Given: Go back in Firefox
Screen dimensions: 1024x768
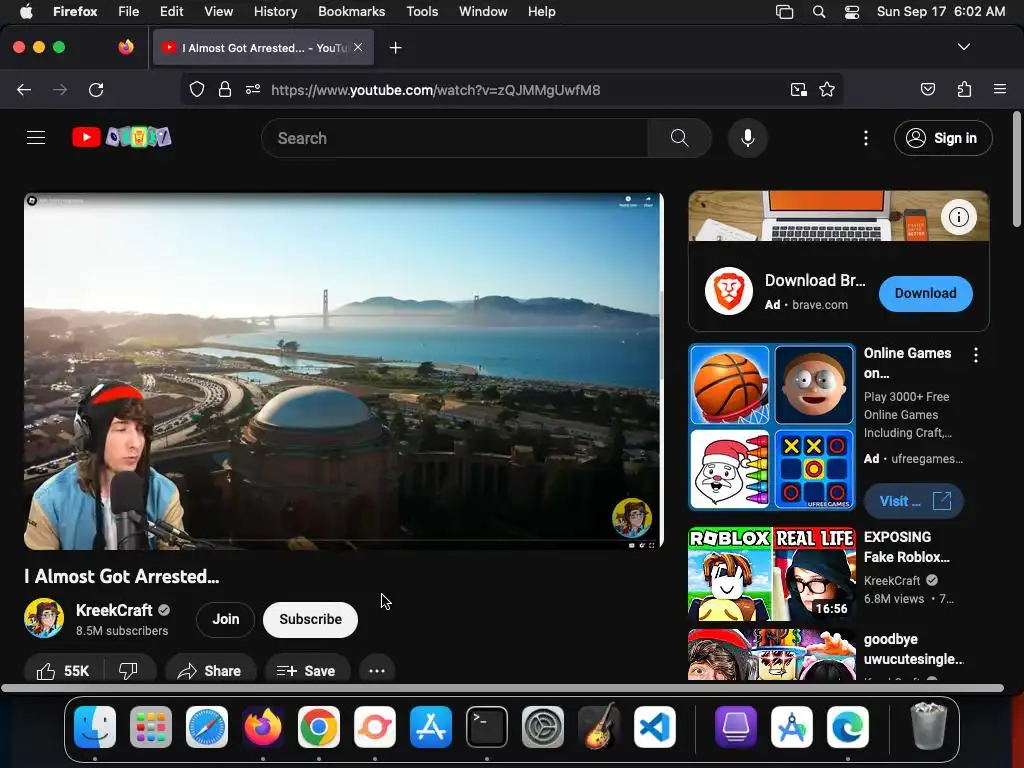Looking at the screenshot, I should [x=24, y=89].
